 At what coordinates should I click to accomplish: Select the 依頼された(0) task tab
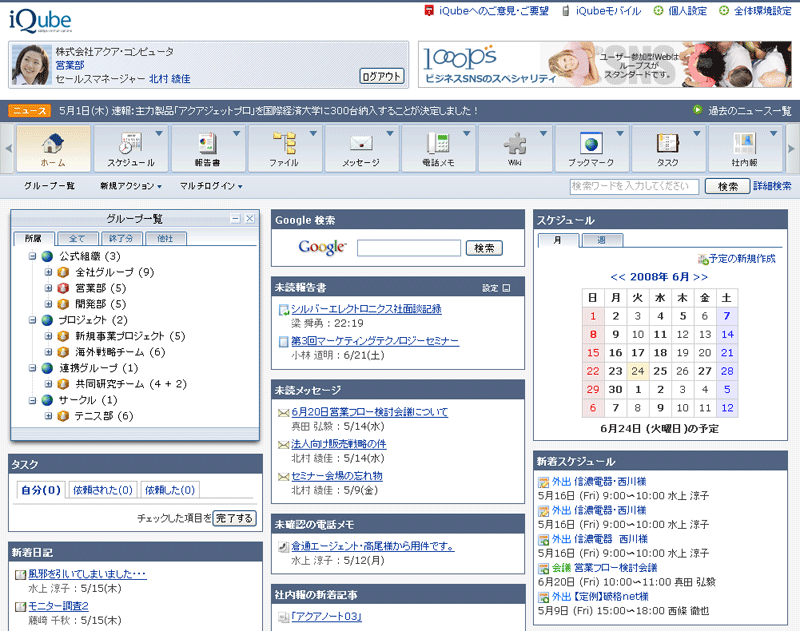tap(103, 490)
